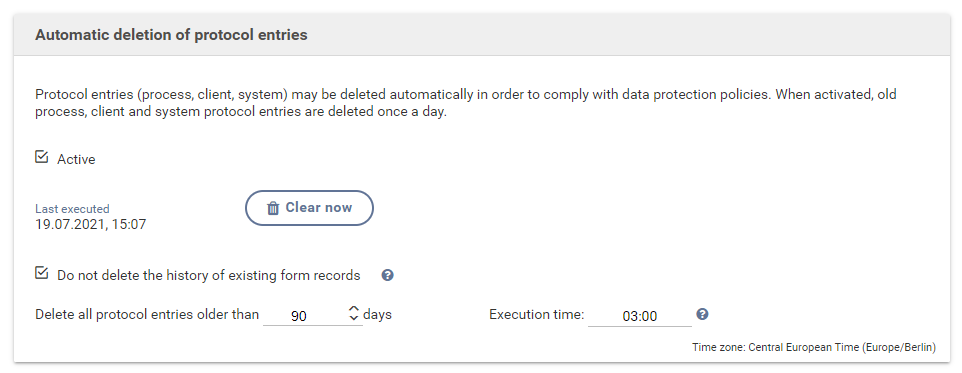The height and width of the screenshot is (373, 962).
Task: Open help icon next to Execution time
Action: click(702, 314)
